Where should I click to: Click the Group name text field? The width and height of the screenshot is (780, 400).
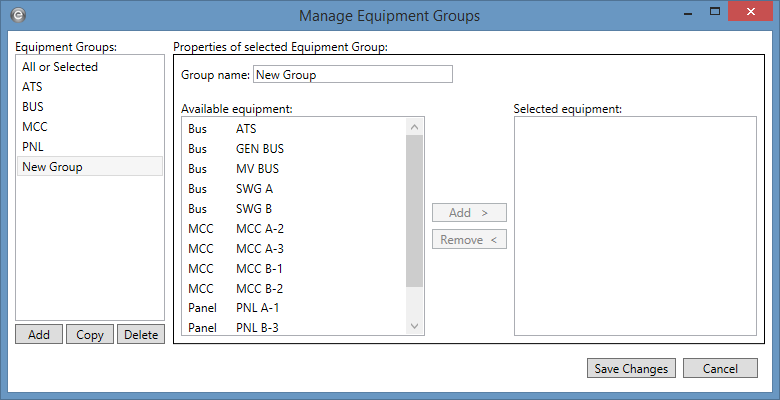pos(352,74)
